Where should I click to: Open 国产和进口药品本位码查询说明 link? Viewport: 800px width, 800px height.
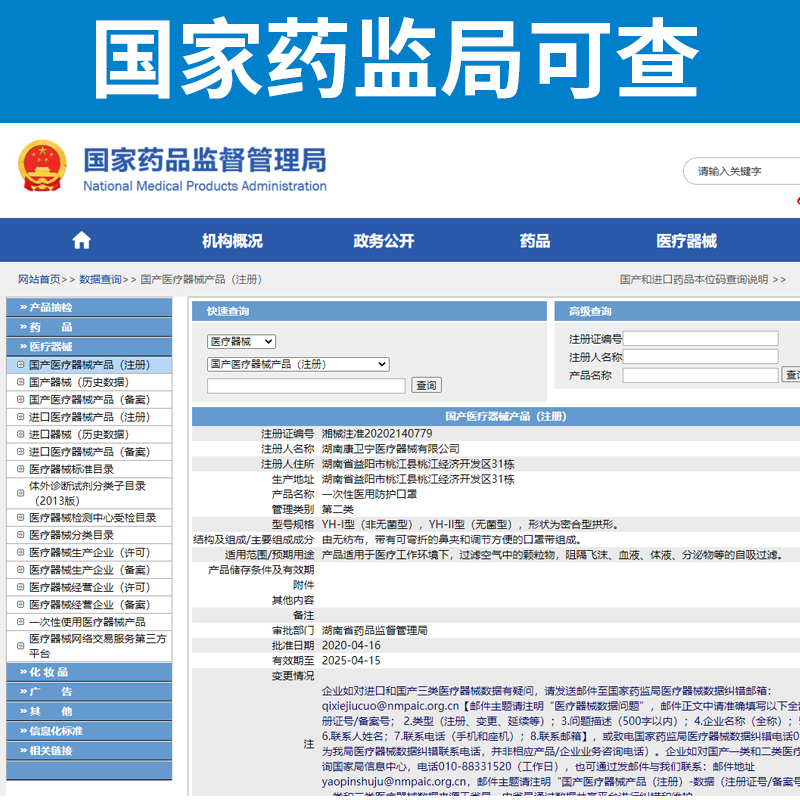pyautogui.click(x=703, y=279)
